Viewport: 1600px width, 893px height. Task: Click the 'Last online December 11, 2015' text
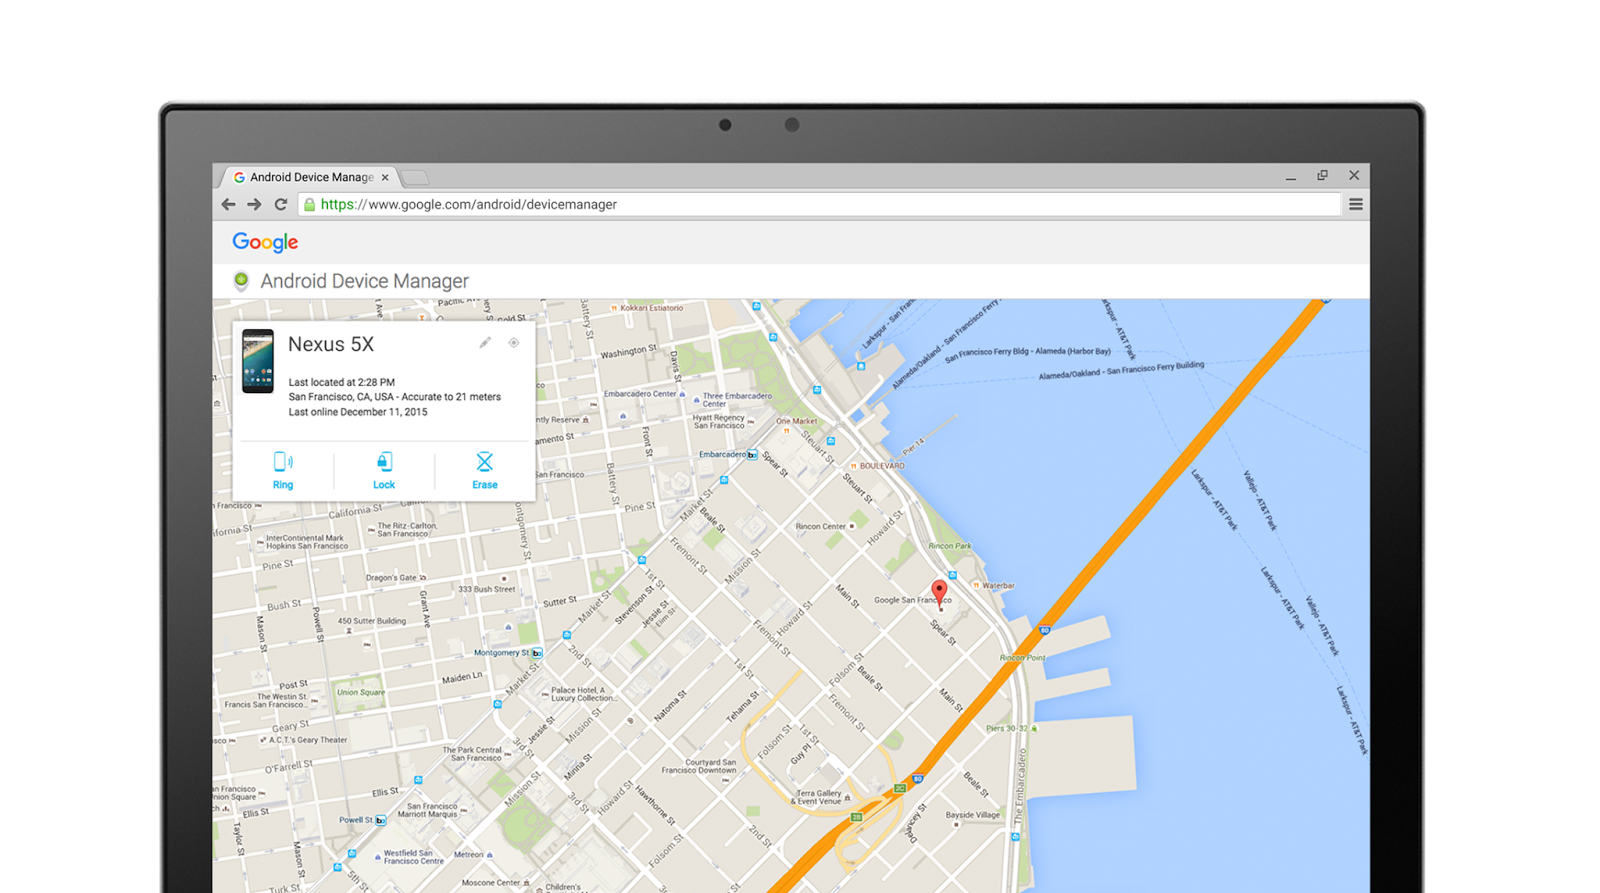[x=358, y=412]
